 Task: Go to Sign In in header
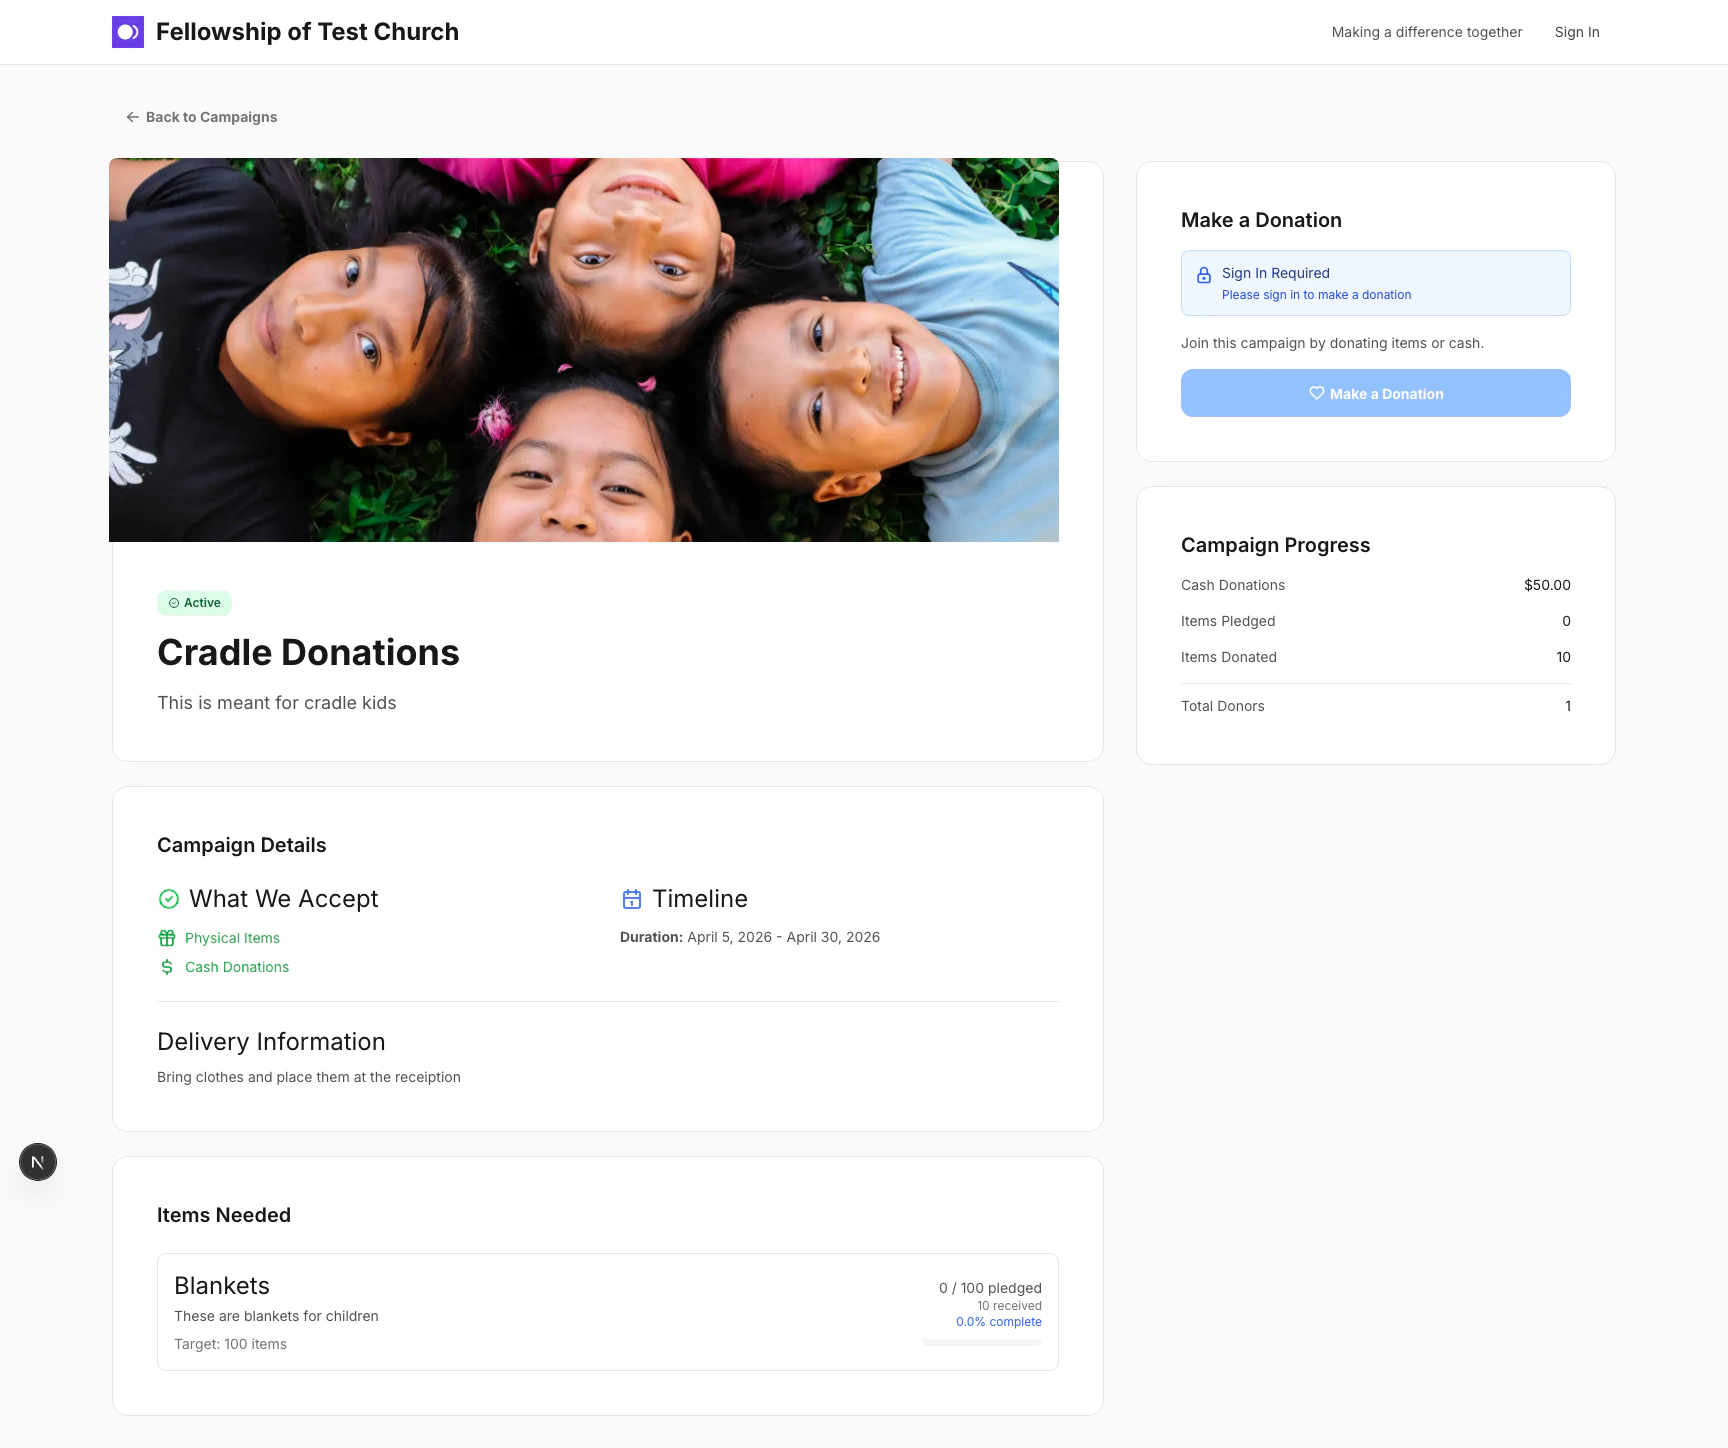tap(1577, 32)
